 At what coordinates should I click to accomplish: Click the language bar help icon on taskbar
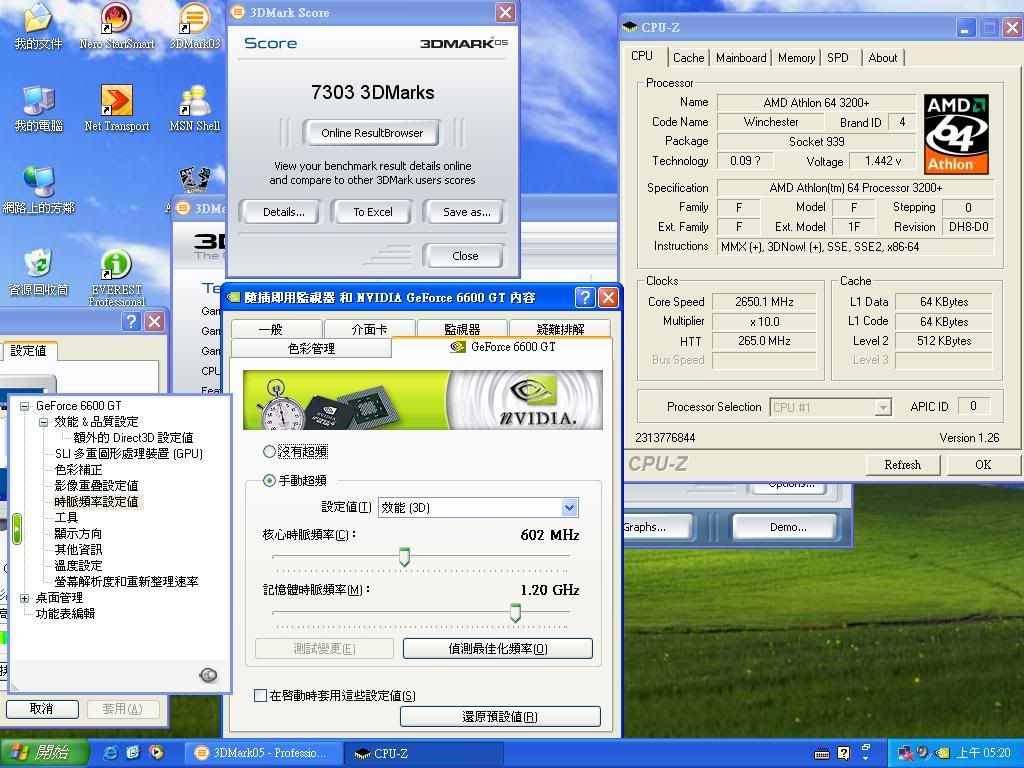click(x=844, y=753)
